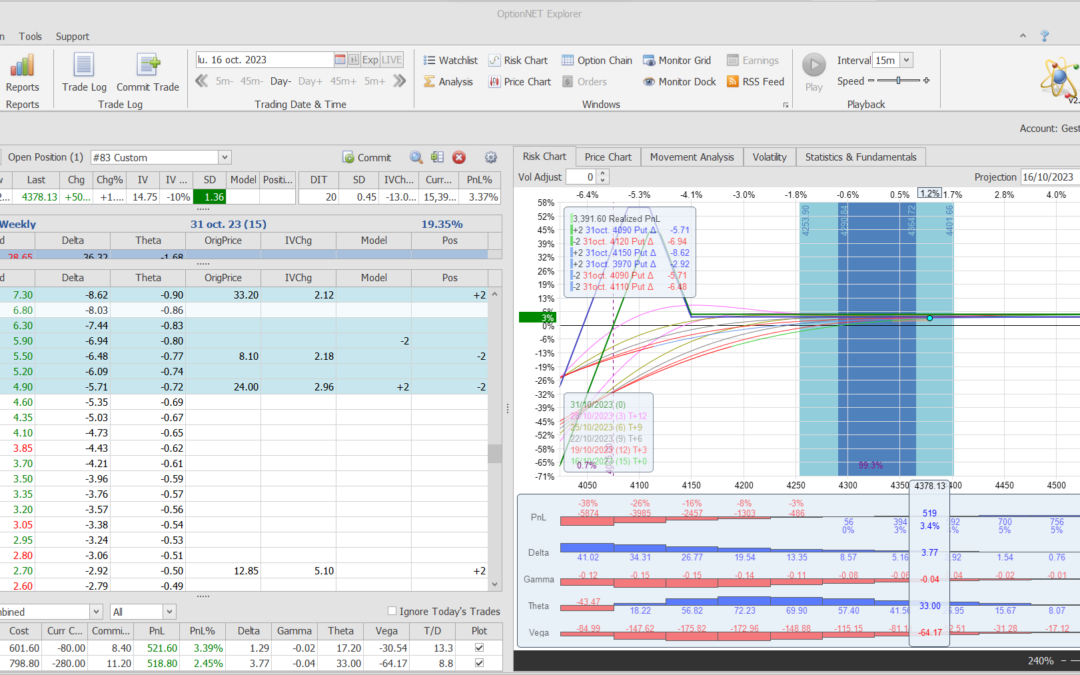Viewport: 1080px width, 675px height.
Task: Open position settings gear icon
Action: click(490, 157)
